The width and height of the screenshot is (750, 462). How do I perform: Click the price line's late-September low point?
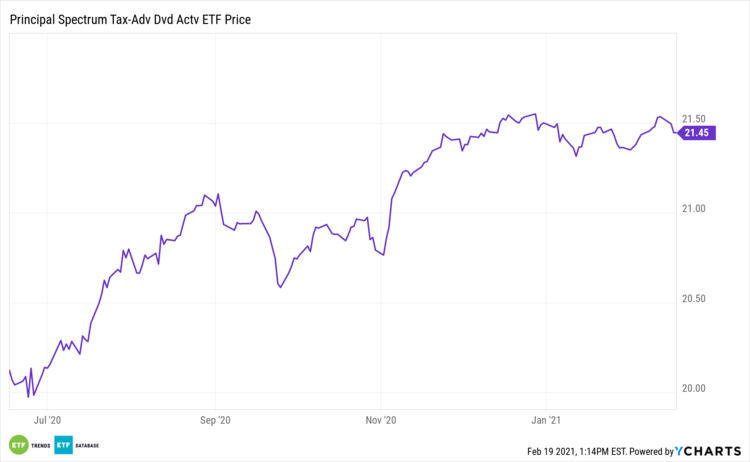coord(280,288)
